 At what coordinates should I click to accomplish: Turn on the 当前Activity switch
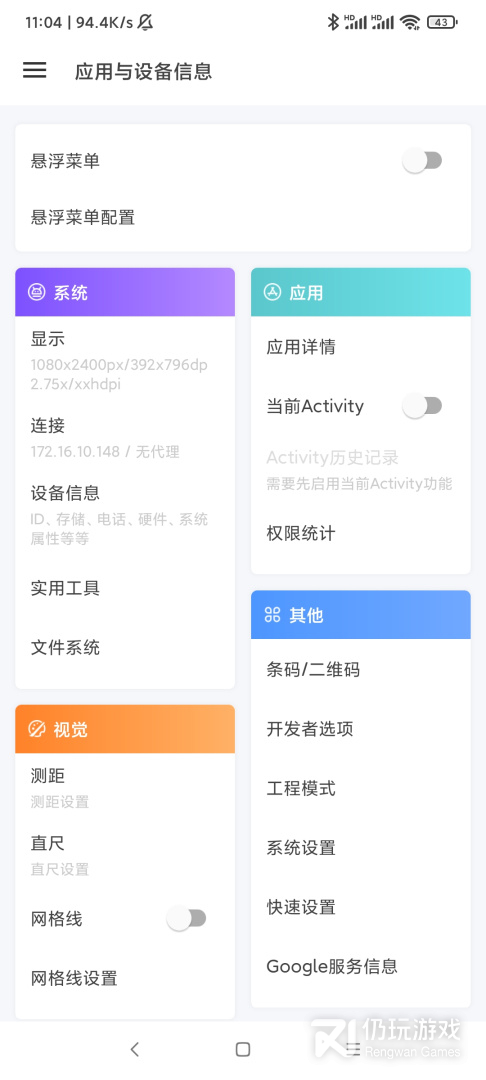coord(422,406)
